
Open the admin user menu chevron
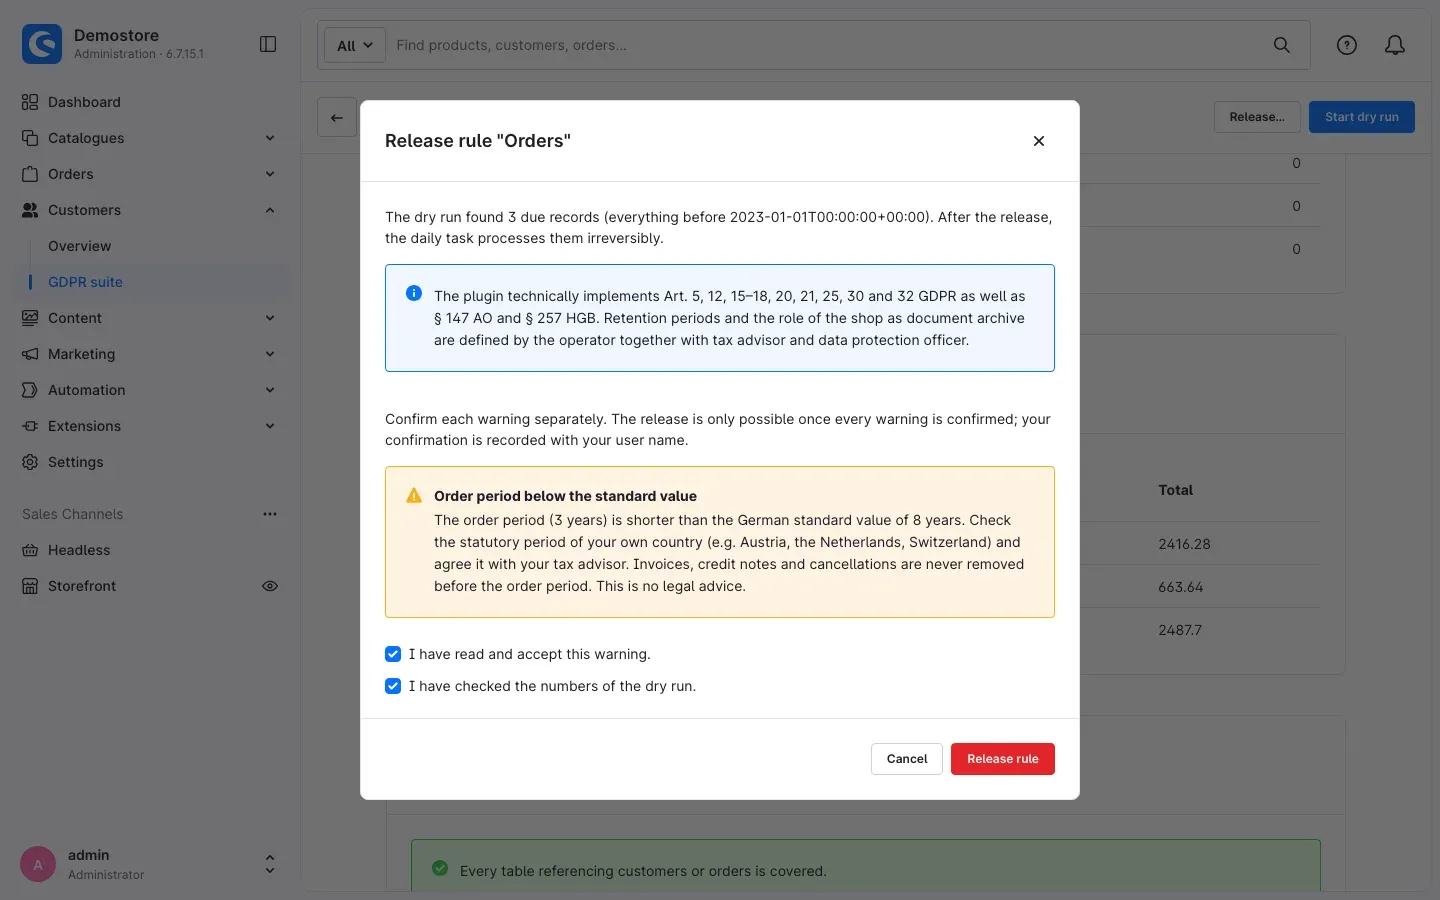click(270, 864)
